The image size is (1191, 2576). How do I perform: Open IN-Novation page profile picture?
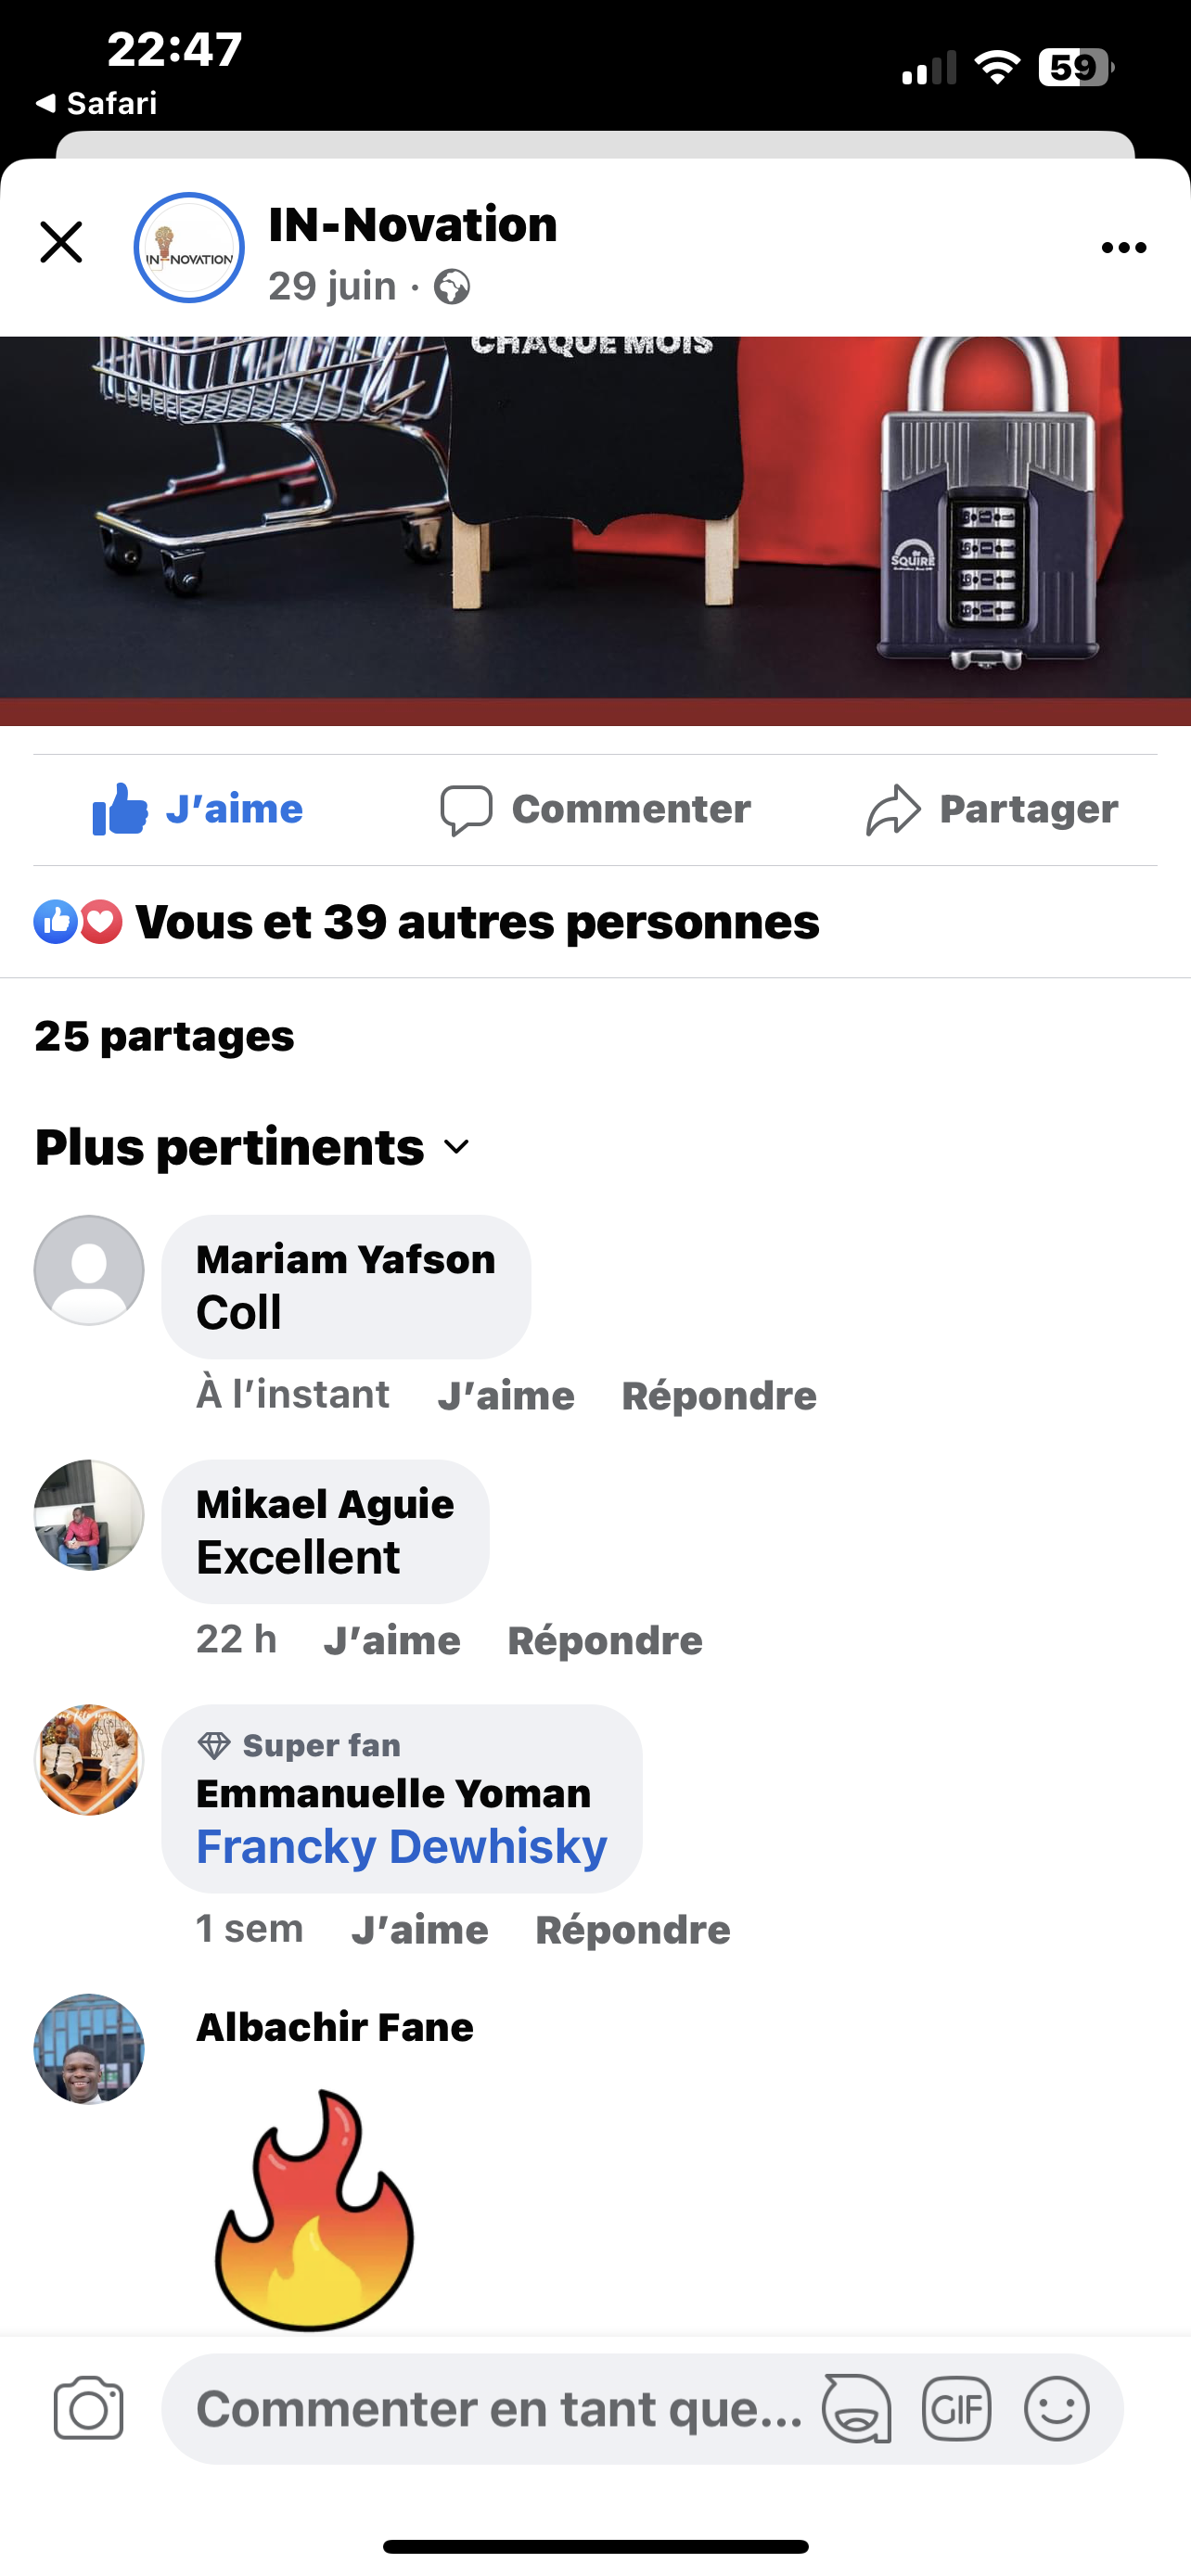click(x=189, y=248)
